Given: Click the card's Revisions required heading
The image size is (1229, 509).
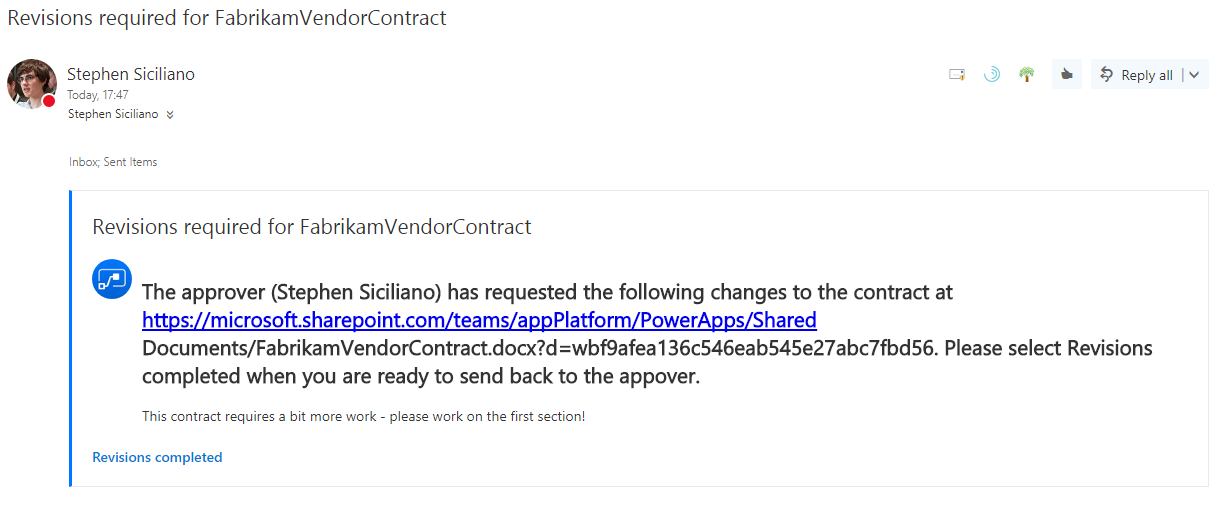Looking at the screenshot, I should (x=311, y=227).
